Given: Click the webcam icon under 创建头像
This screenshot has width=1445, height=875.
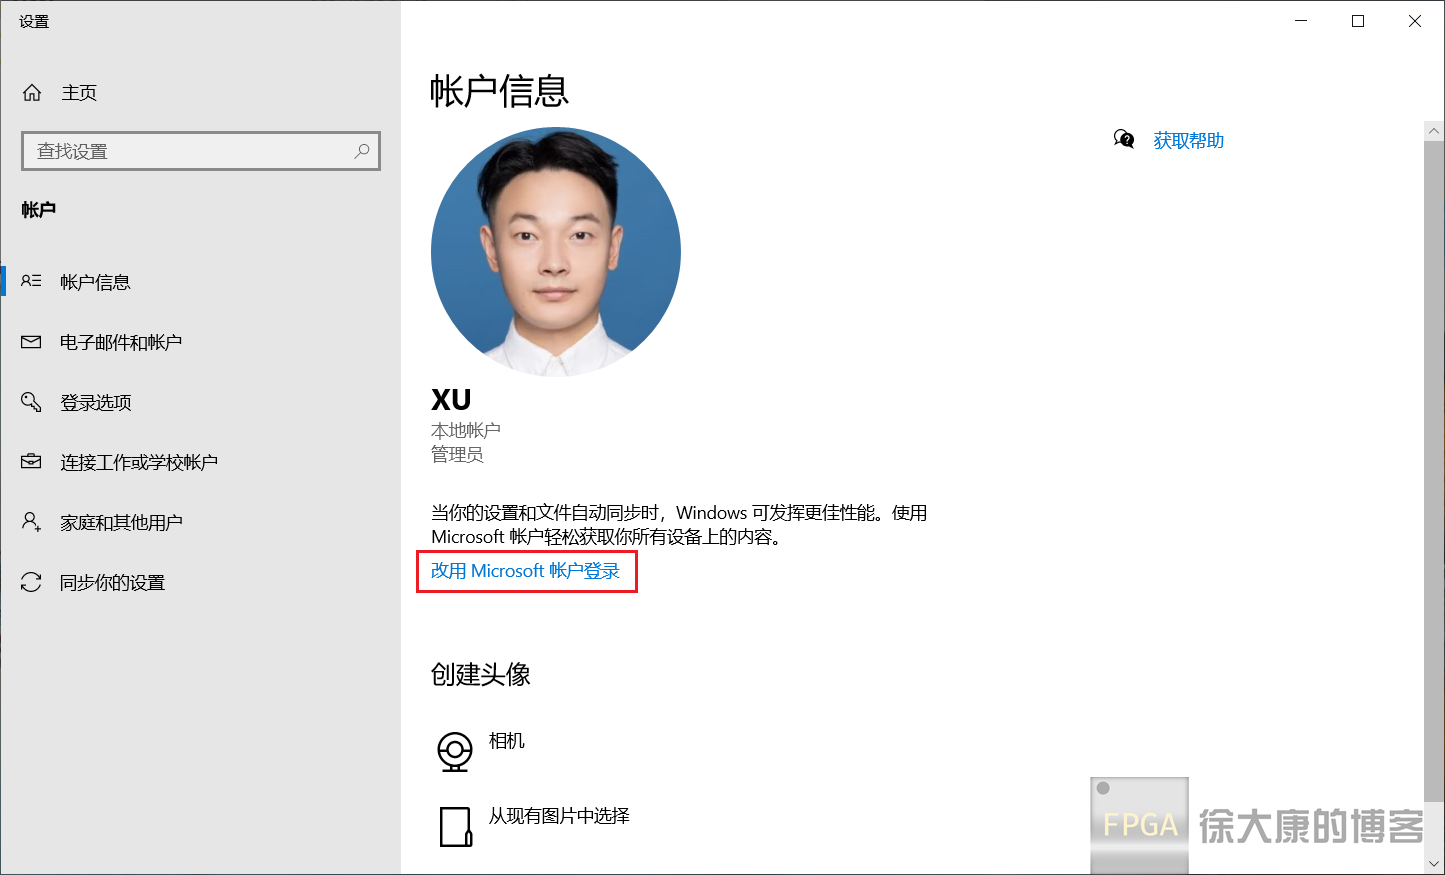Looking at the screenshot, I should [455, 751].
